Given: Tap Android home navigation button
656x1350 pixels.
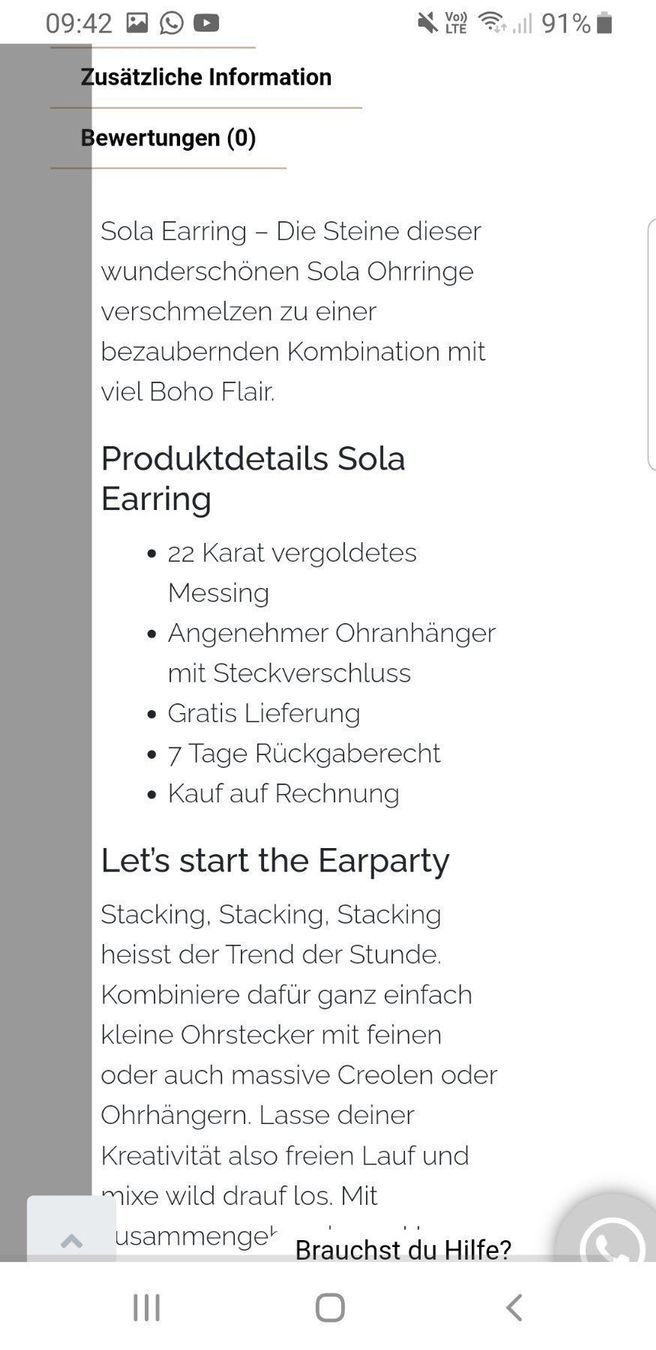Looking at the screenshot, I should (330, 1307).
